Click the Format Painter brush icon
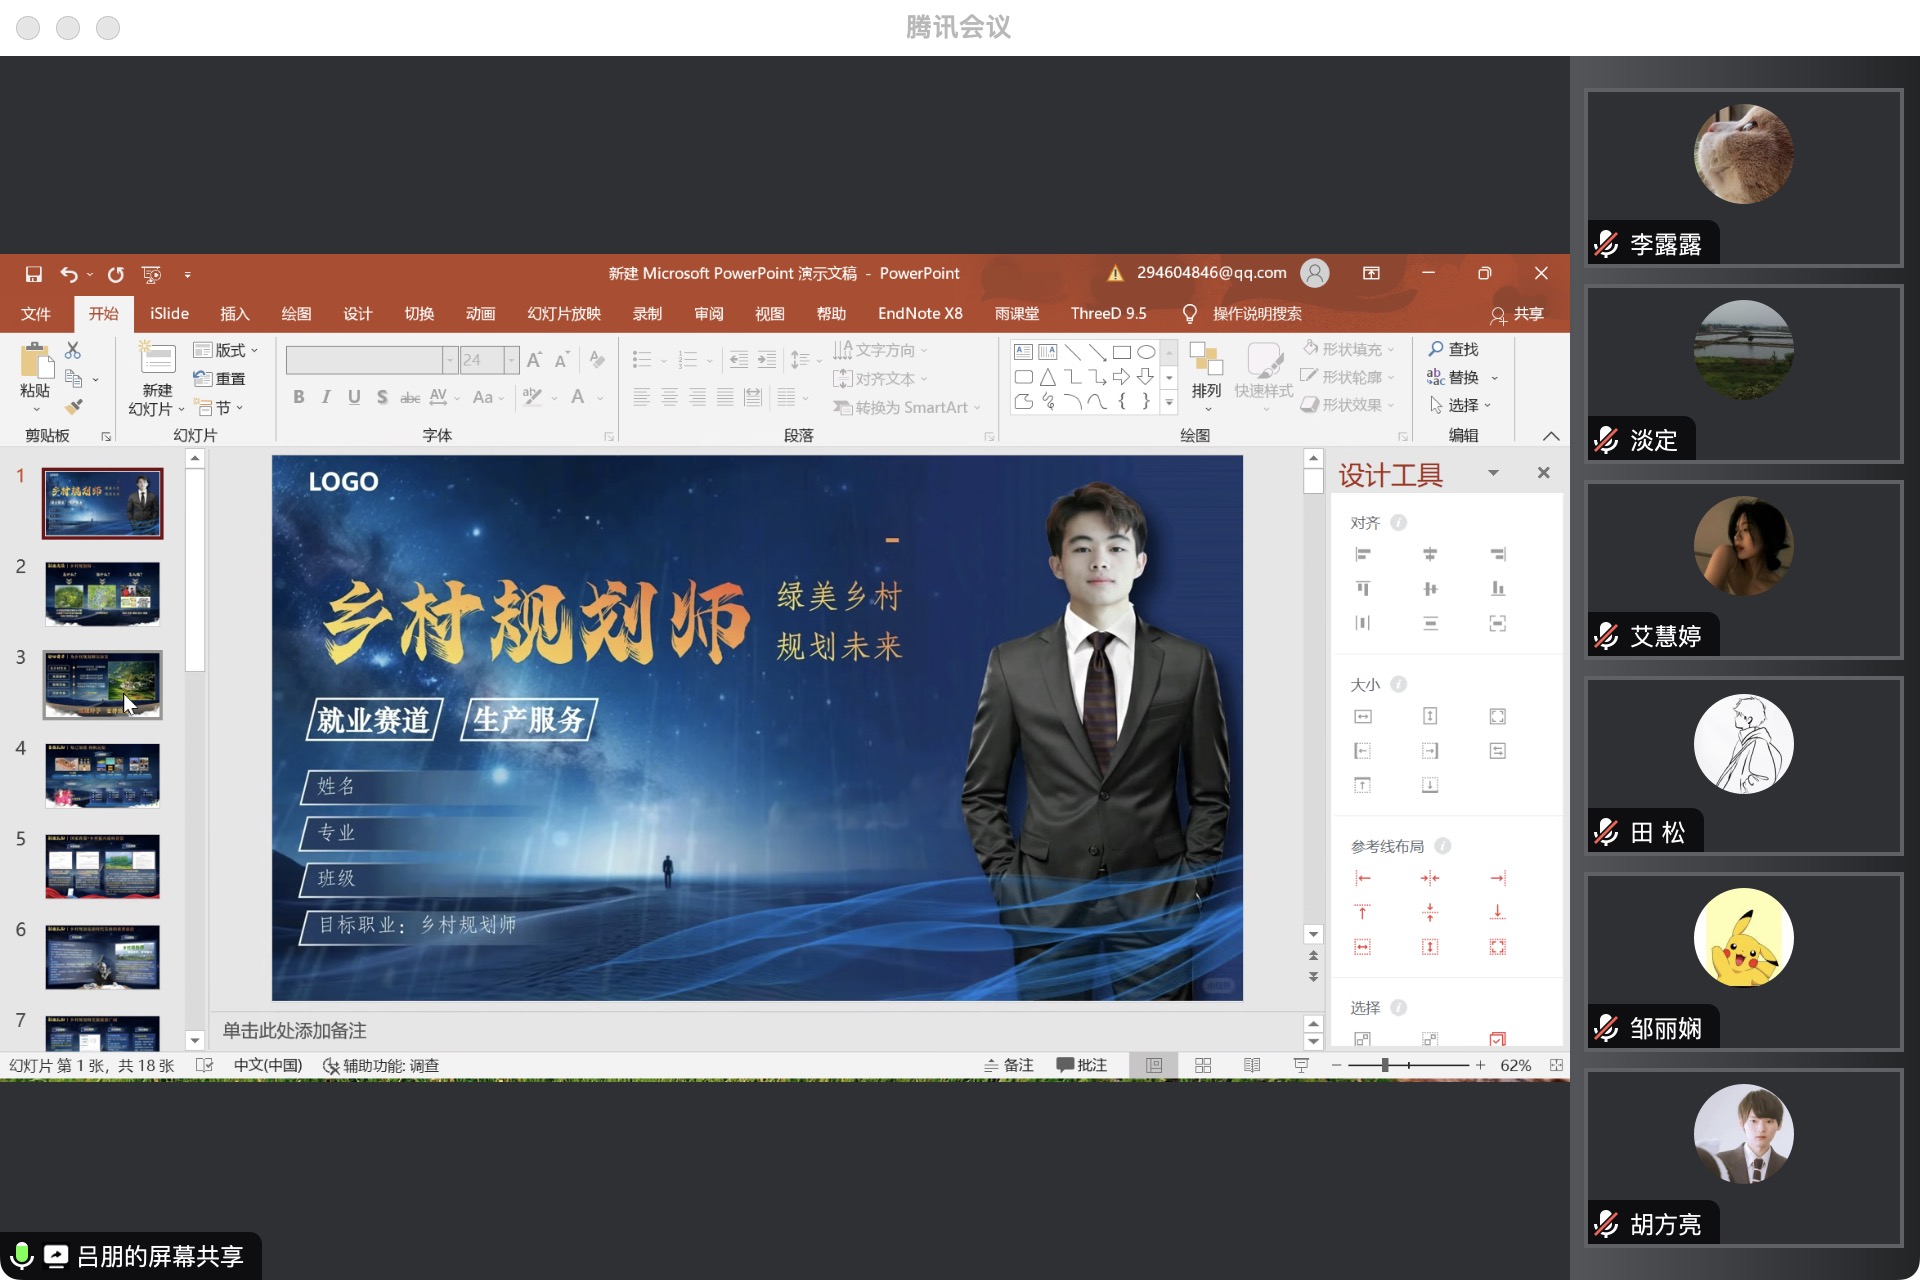 pos(73,407)
